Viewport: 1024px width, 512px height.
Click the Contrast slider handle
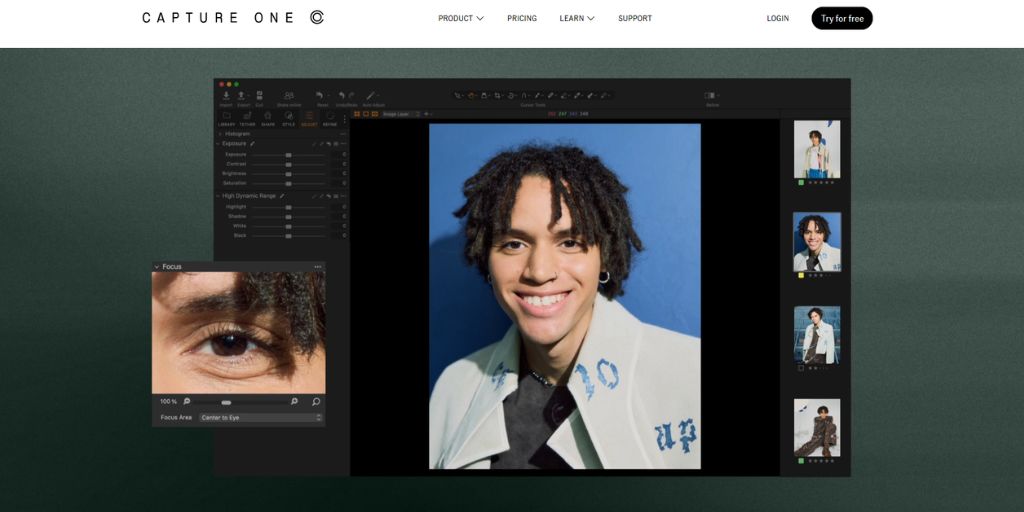pos(288,165)
